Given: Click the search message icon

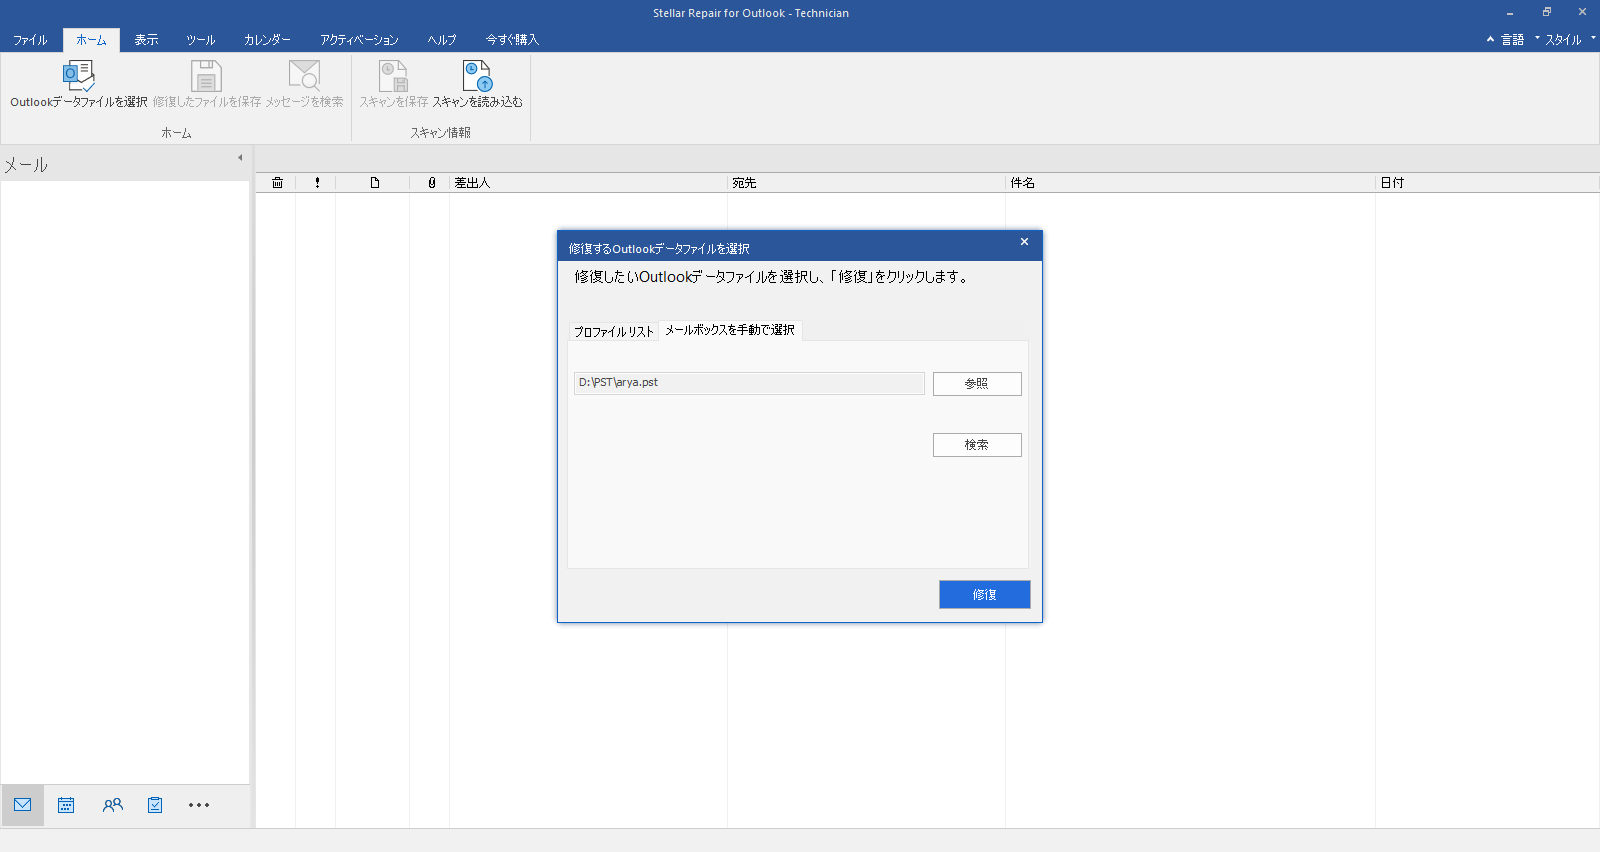Looking at the screenshot, I should click(304, 76).
